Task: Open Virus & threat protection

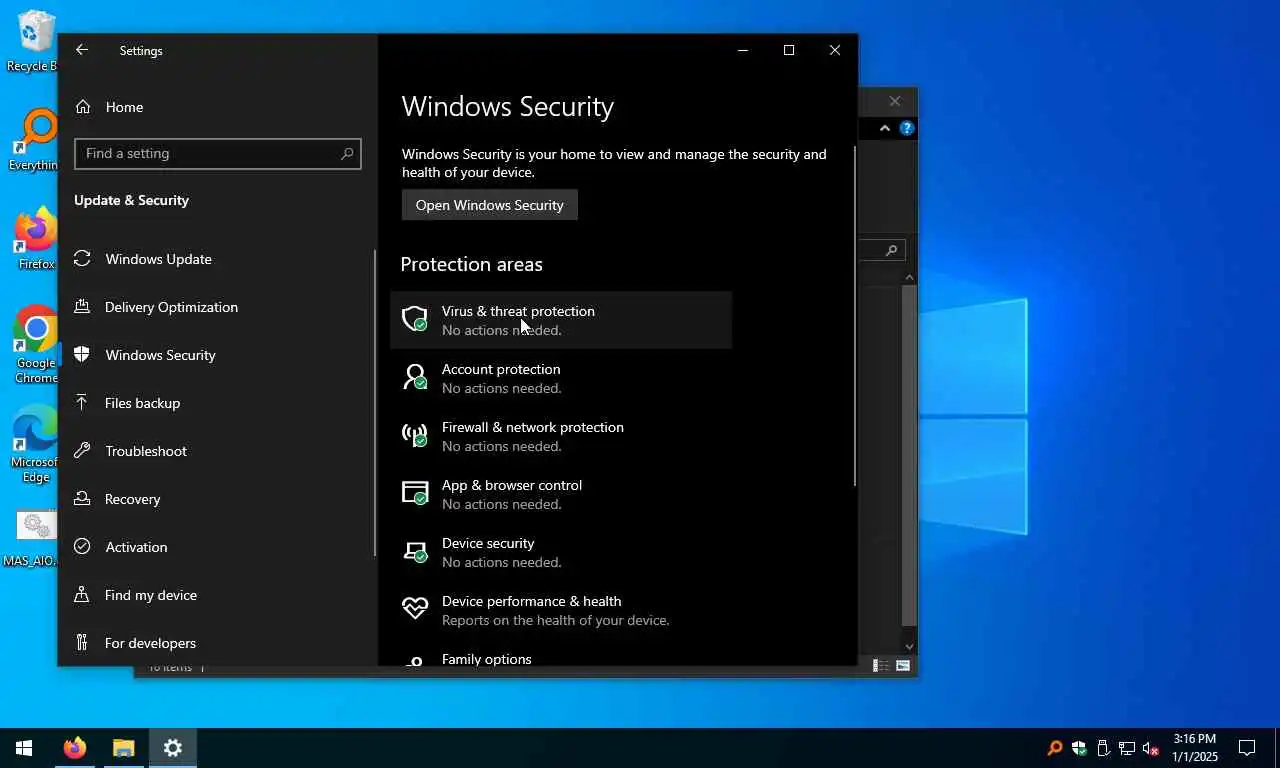Action: click(561, 320)
